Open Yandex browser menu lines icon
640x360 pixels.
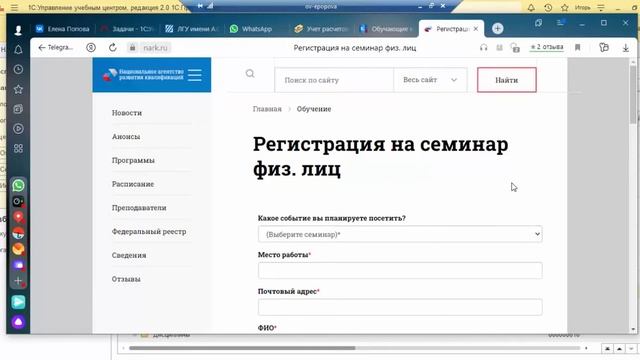[x=560, y=23]
